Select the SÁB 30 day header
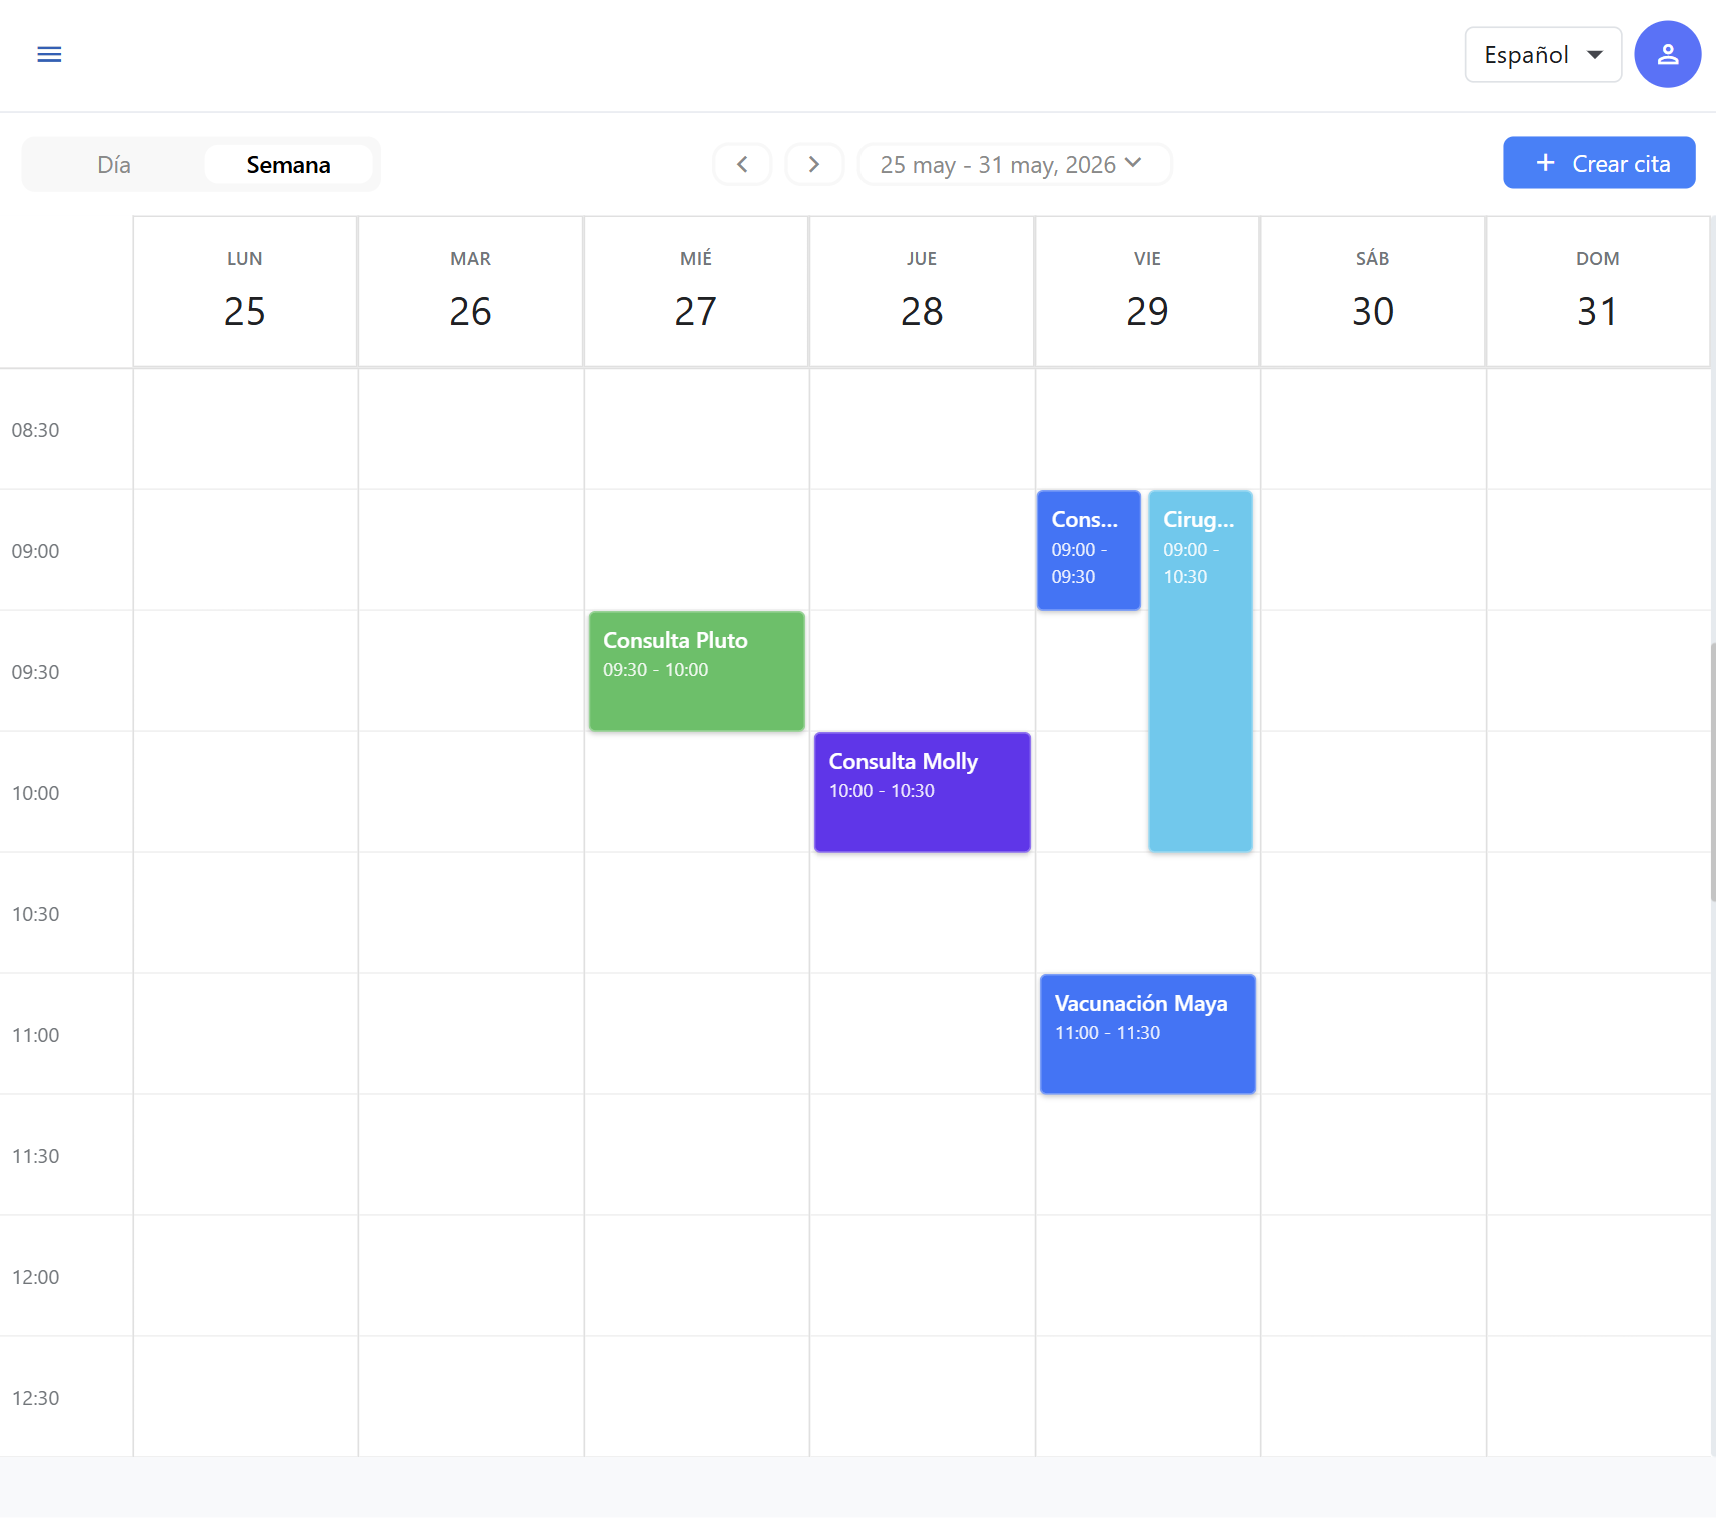1716x1520 pixels. point(1372,292)
